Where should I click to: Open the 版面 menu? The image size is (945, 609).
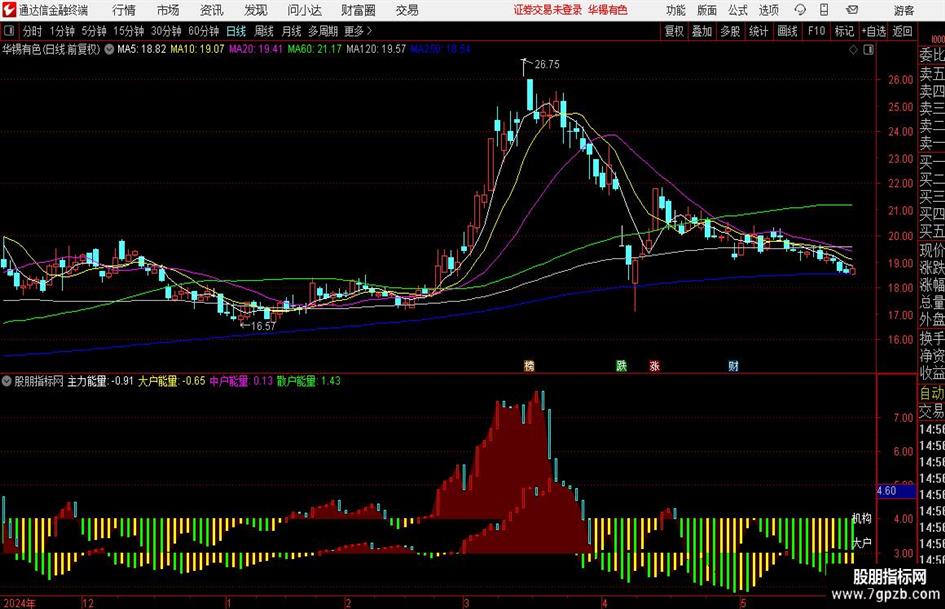click(706, 10)
